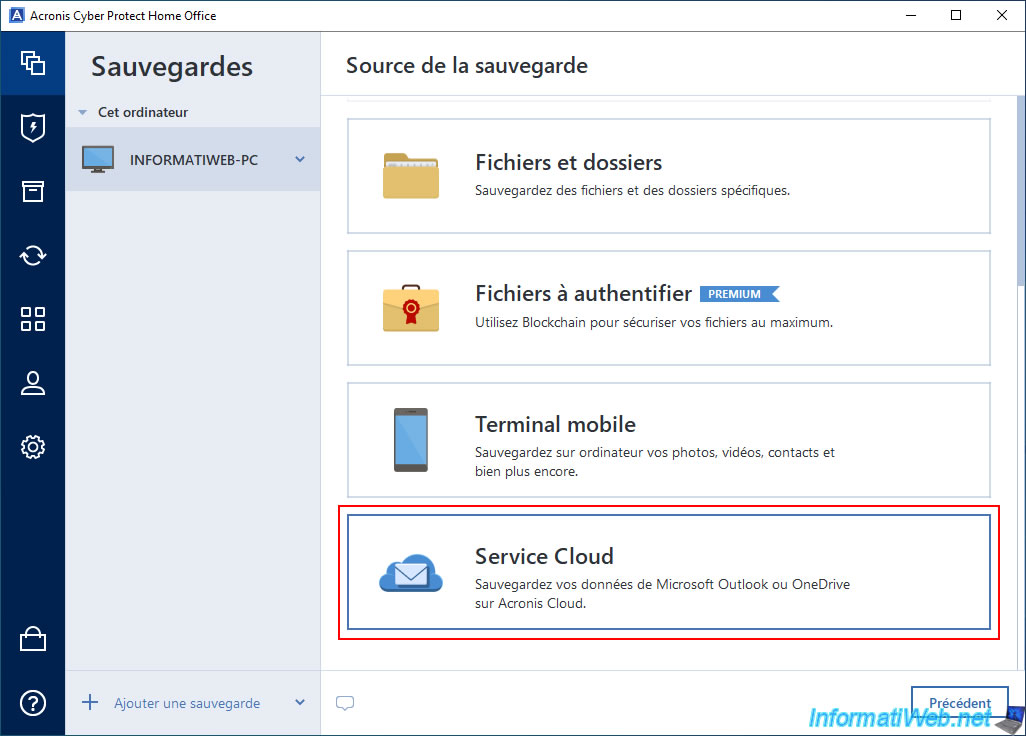Choose Service Cloud as backup source
The width and height of the screenshot is (1026, 736).
coord(669,572)
